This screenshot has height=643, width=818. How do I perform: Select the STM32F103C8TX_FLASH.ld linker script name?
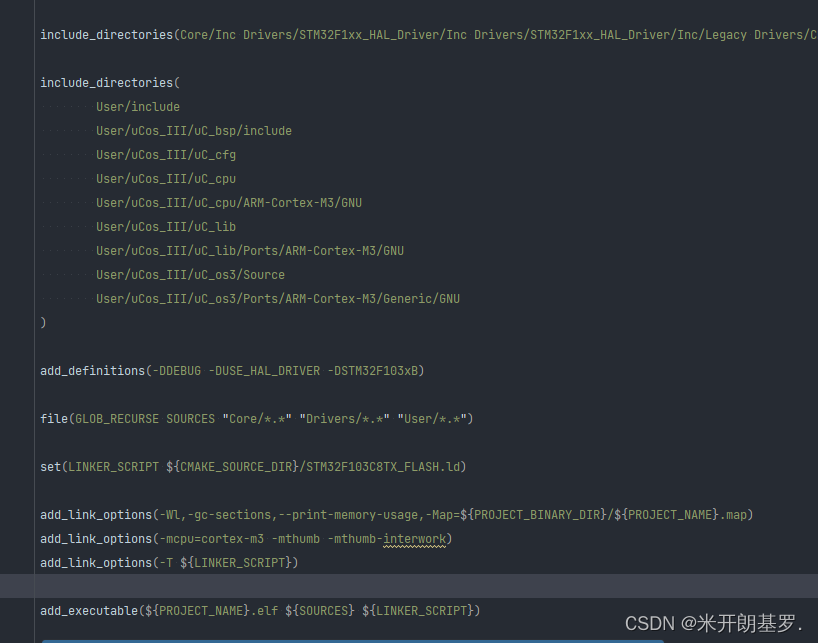pyautogui.click(x=380, y=466)
